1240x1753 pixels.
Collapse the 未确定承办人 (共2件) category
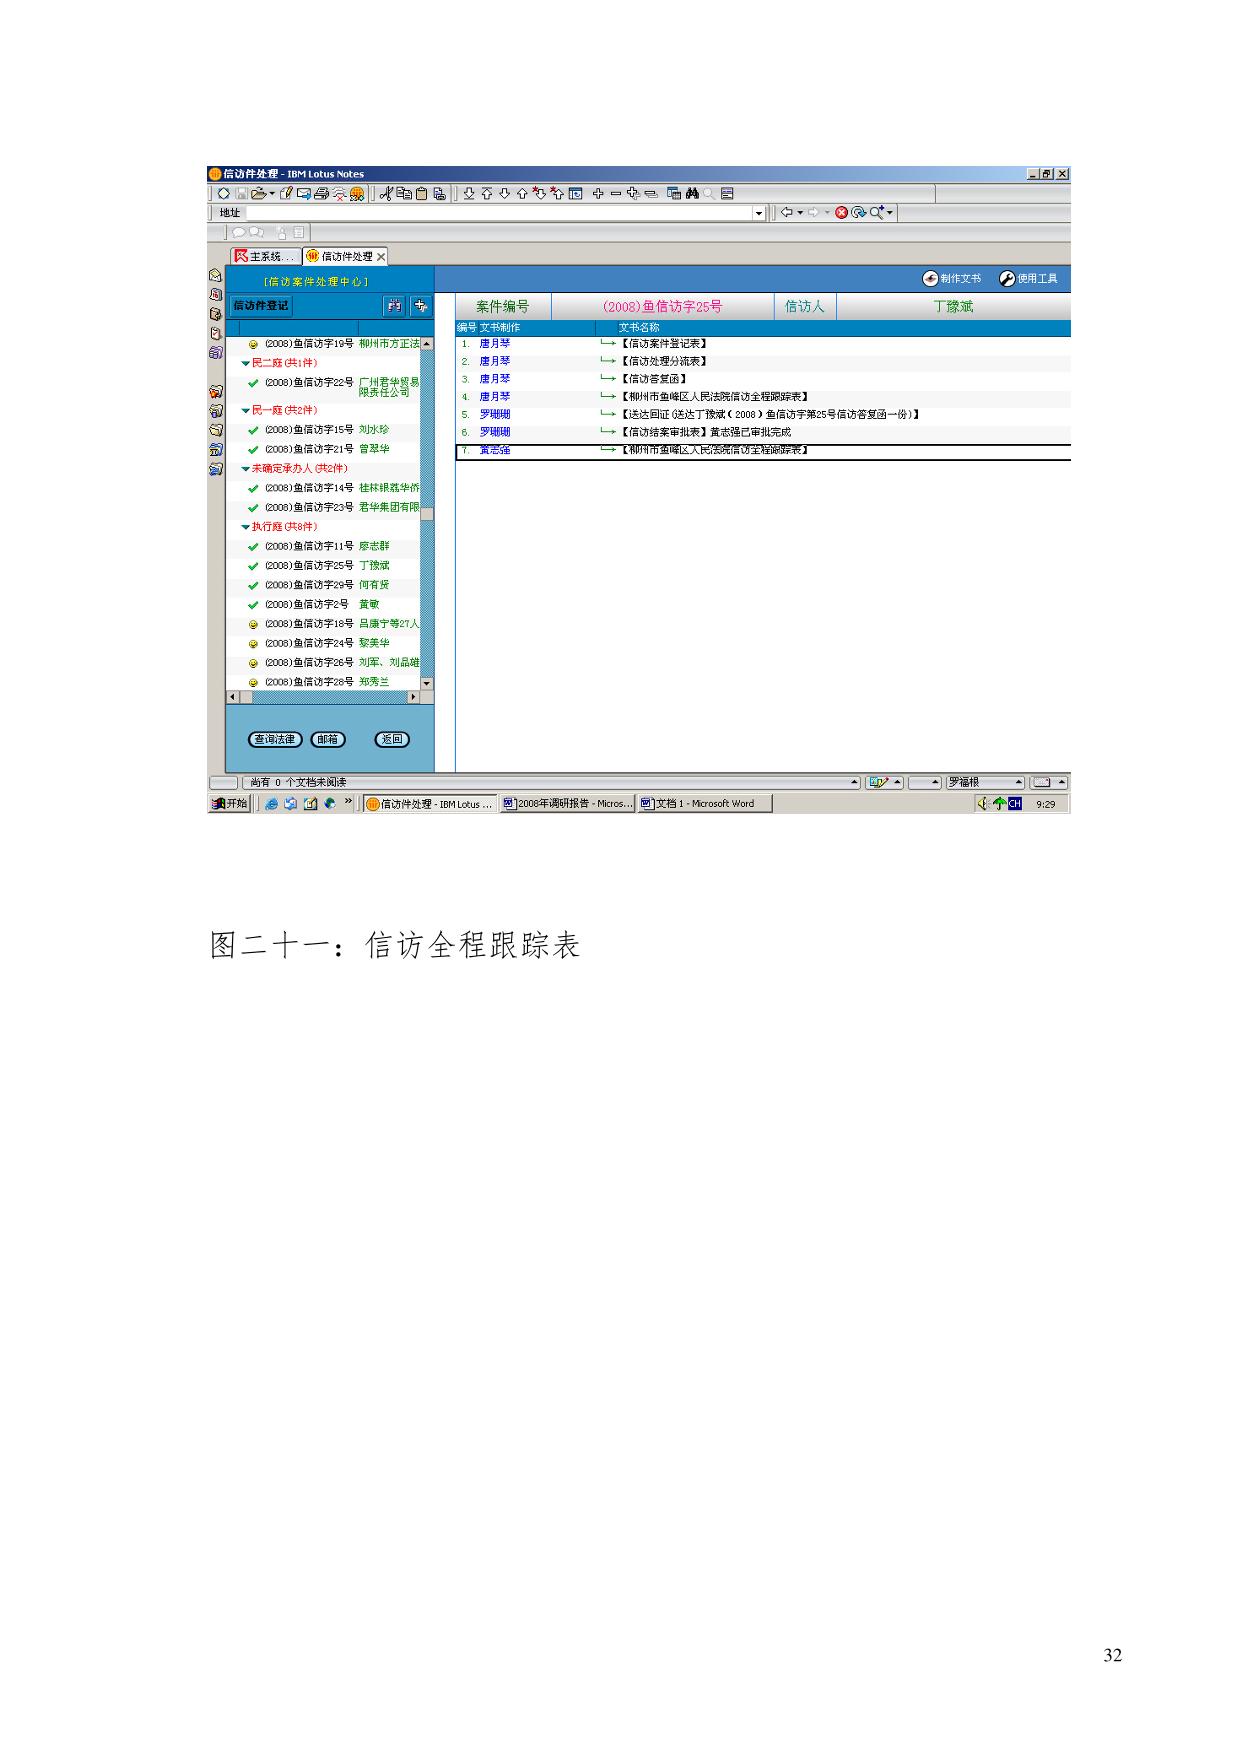tap(246, 469)
